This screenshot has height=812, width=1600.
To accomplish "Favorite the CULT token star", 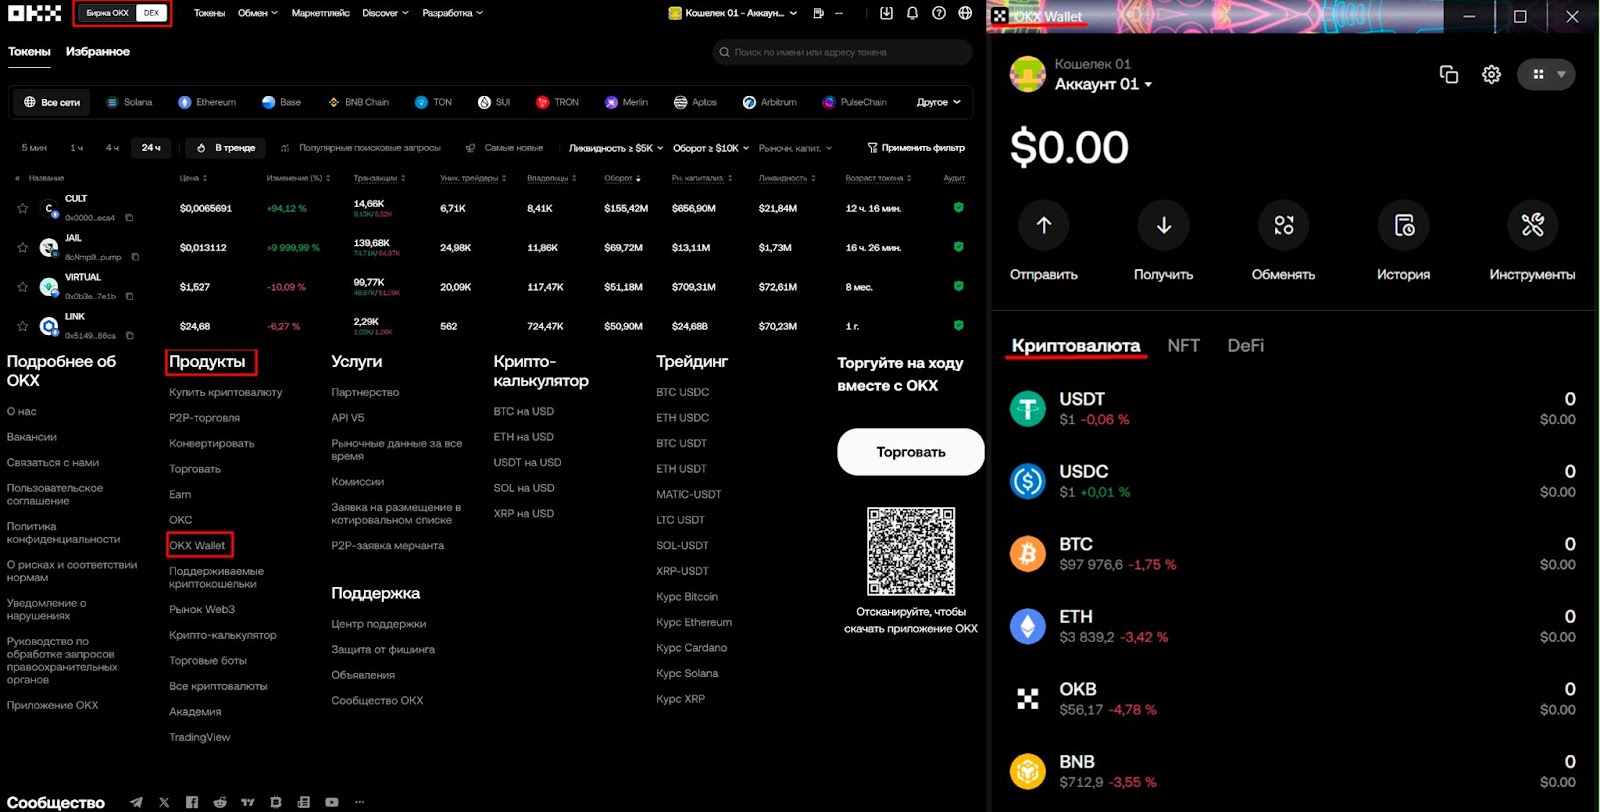I will (22, 208).
